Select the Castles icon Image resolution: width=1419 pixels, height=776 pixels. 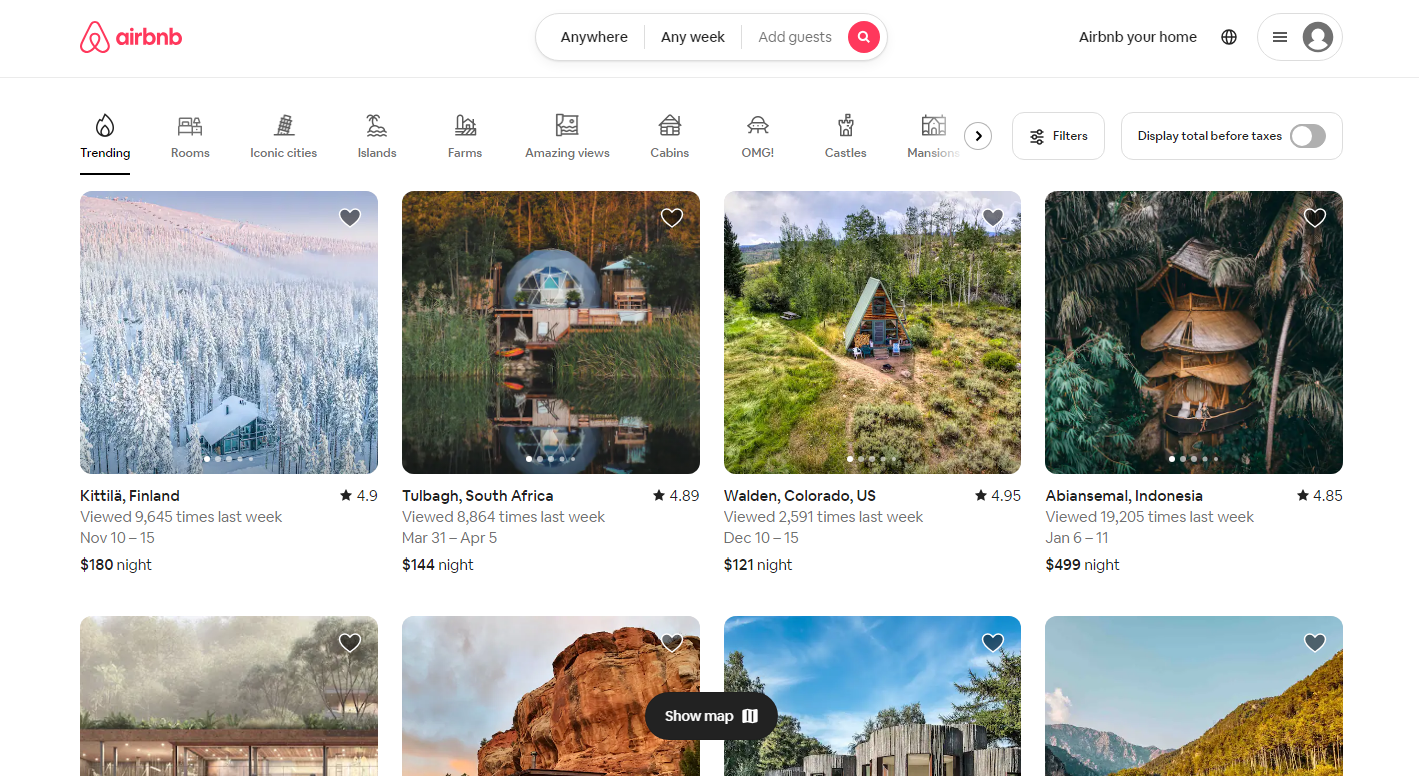pos(846,125)
